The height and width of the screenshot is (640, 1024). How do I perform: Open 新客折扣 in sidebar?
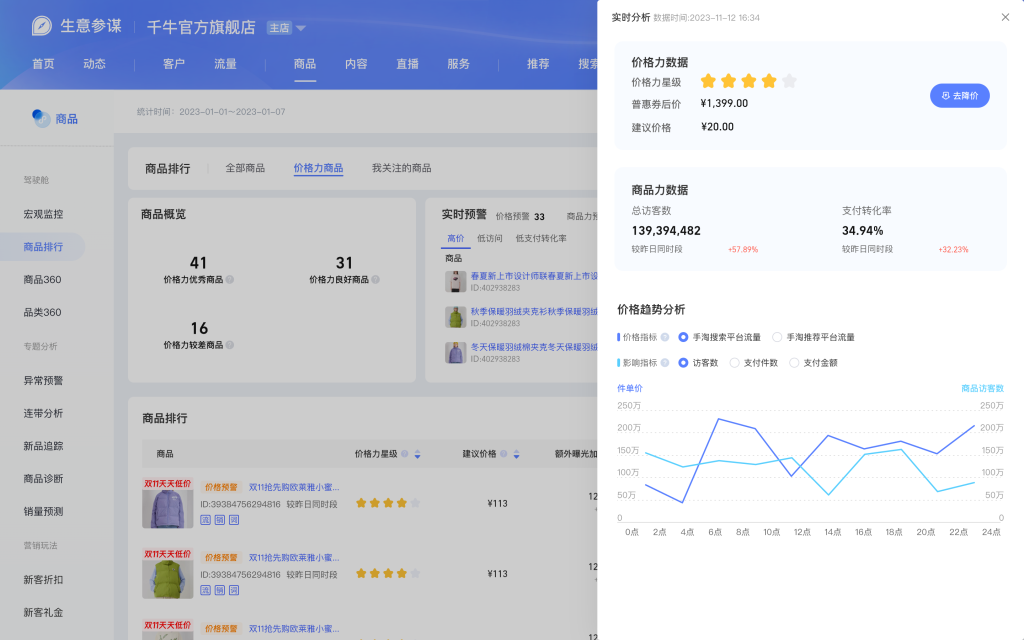coord(43,580)
